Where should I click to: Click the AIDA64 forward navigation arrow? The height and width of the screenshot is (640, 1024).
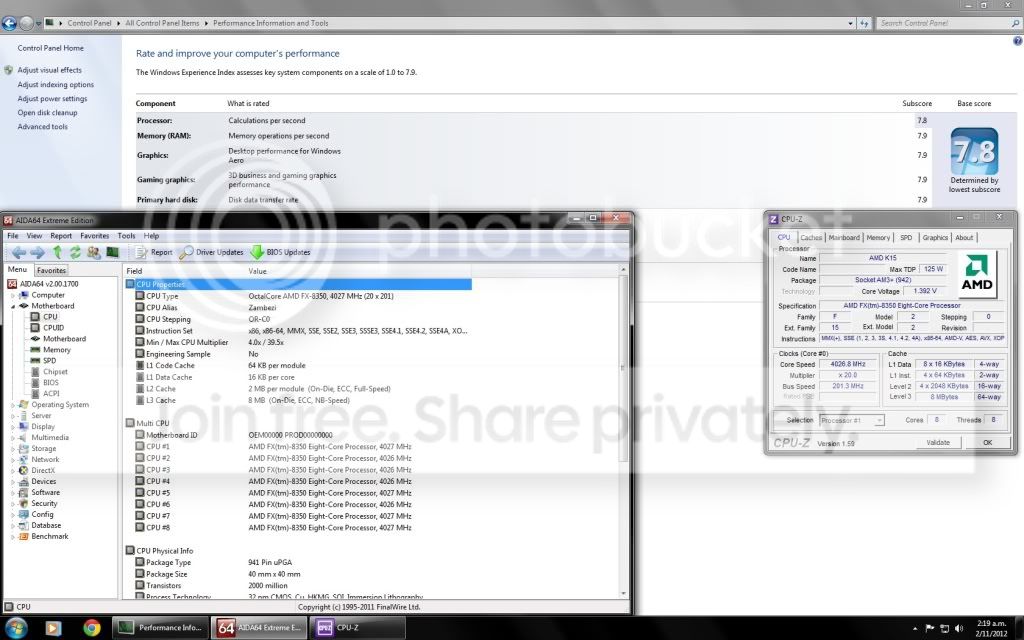(37, 252)
